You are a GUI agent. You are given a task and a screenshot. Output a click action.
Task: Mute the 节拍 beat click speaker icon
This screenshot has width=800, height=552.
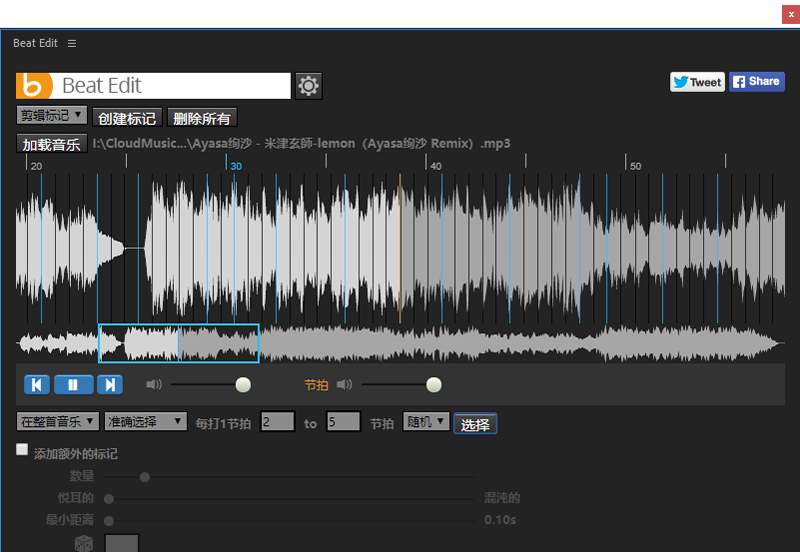click(x=344, y=384)
